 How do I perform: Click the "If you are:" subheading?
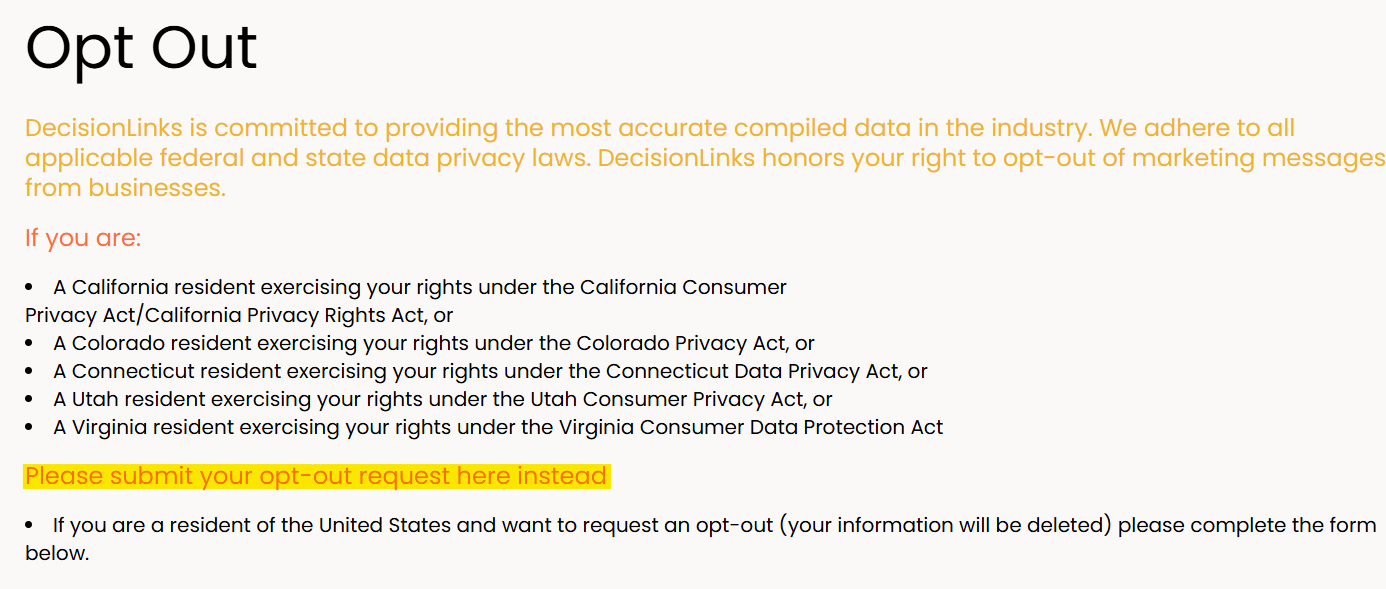(83, 238)
